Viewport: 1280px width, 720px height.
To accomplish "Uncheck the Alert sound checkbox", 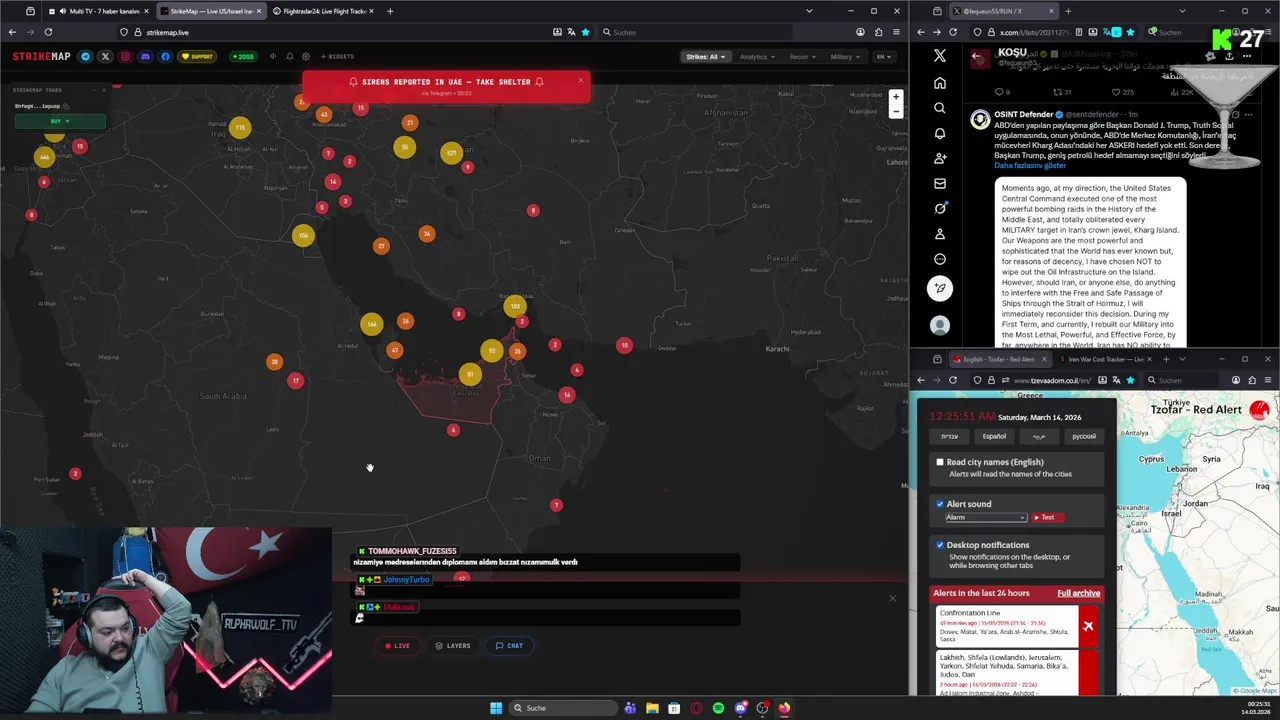I will 940,504.
